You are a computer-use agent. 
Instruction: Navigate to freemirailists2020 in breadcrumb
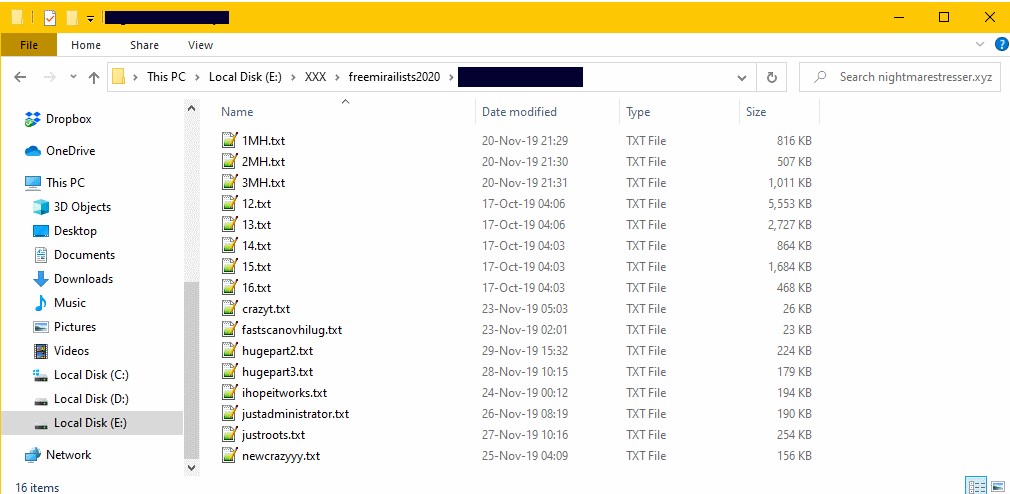pos(394,77)
